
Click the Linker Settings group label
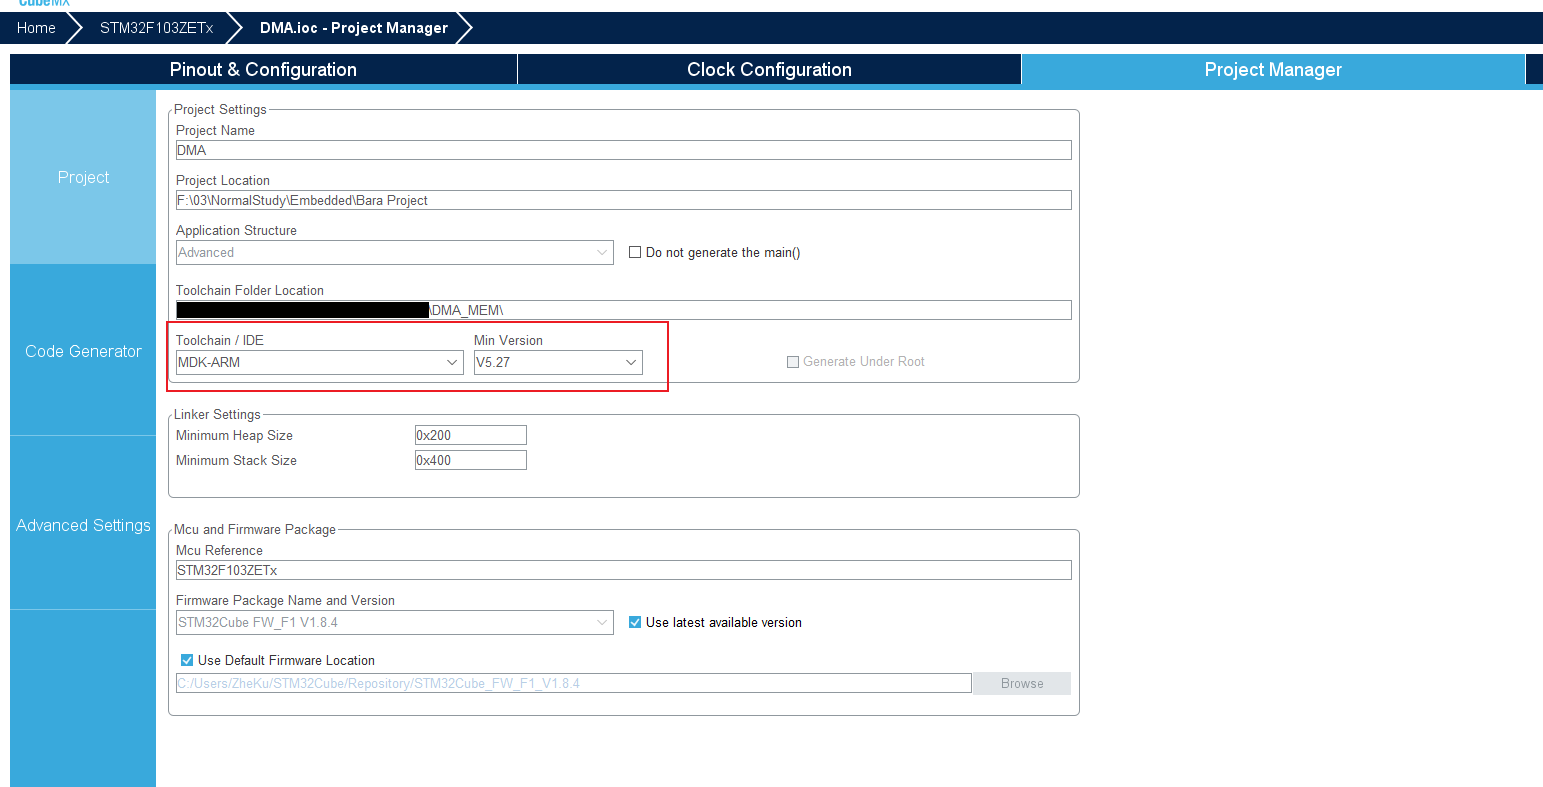click(217, 414)
